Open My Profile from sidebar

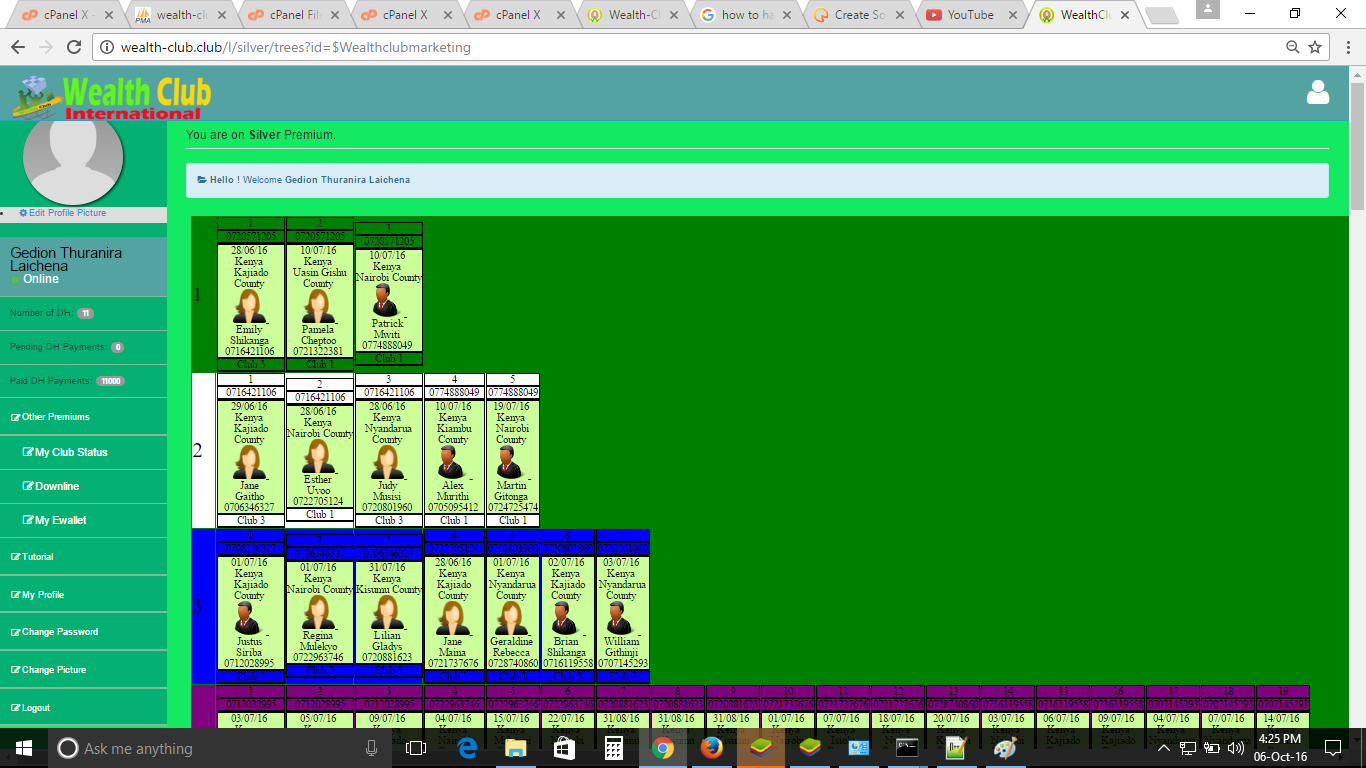[x=37, y=595]
